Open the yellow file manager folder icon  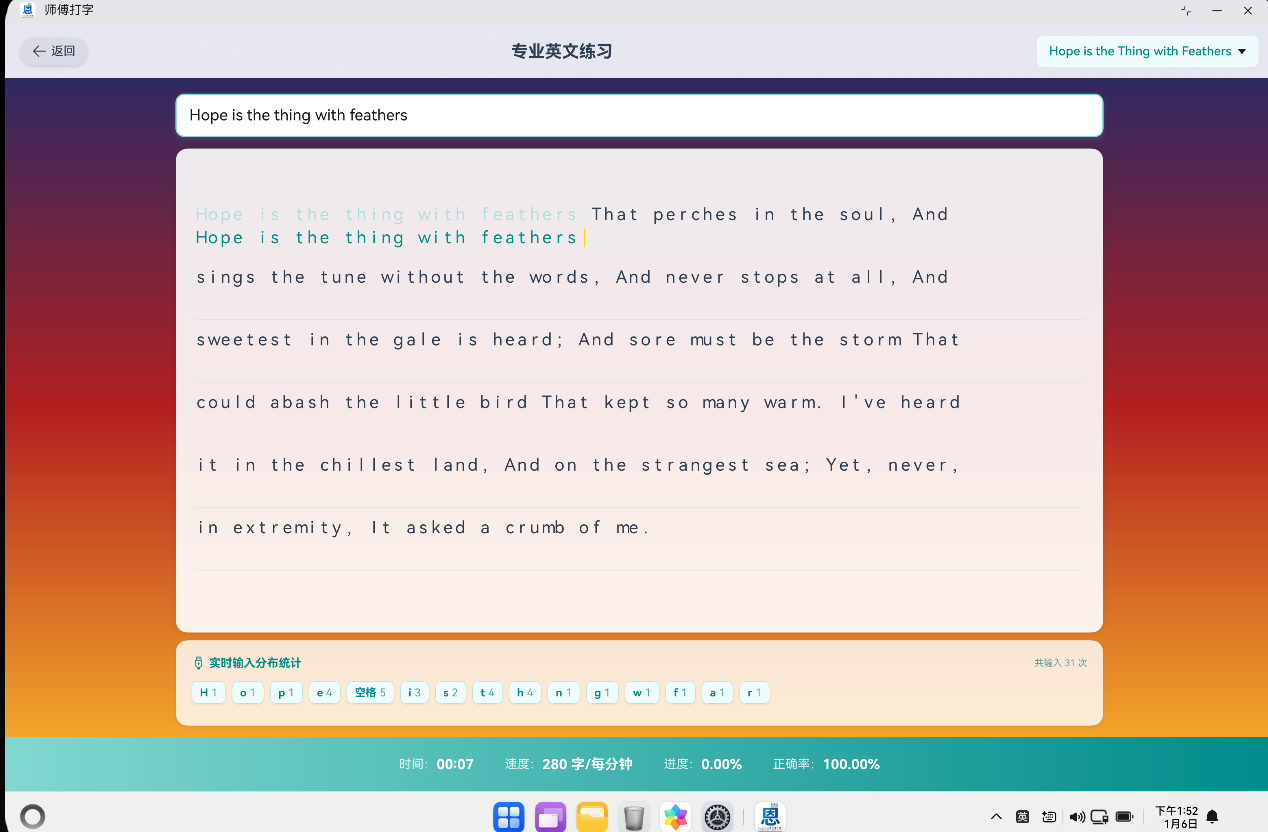[592, 817]
